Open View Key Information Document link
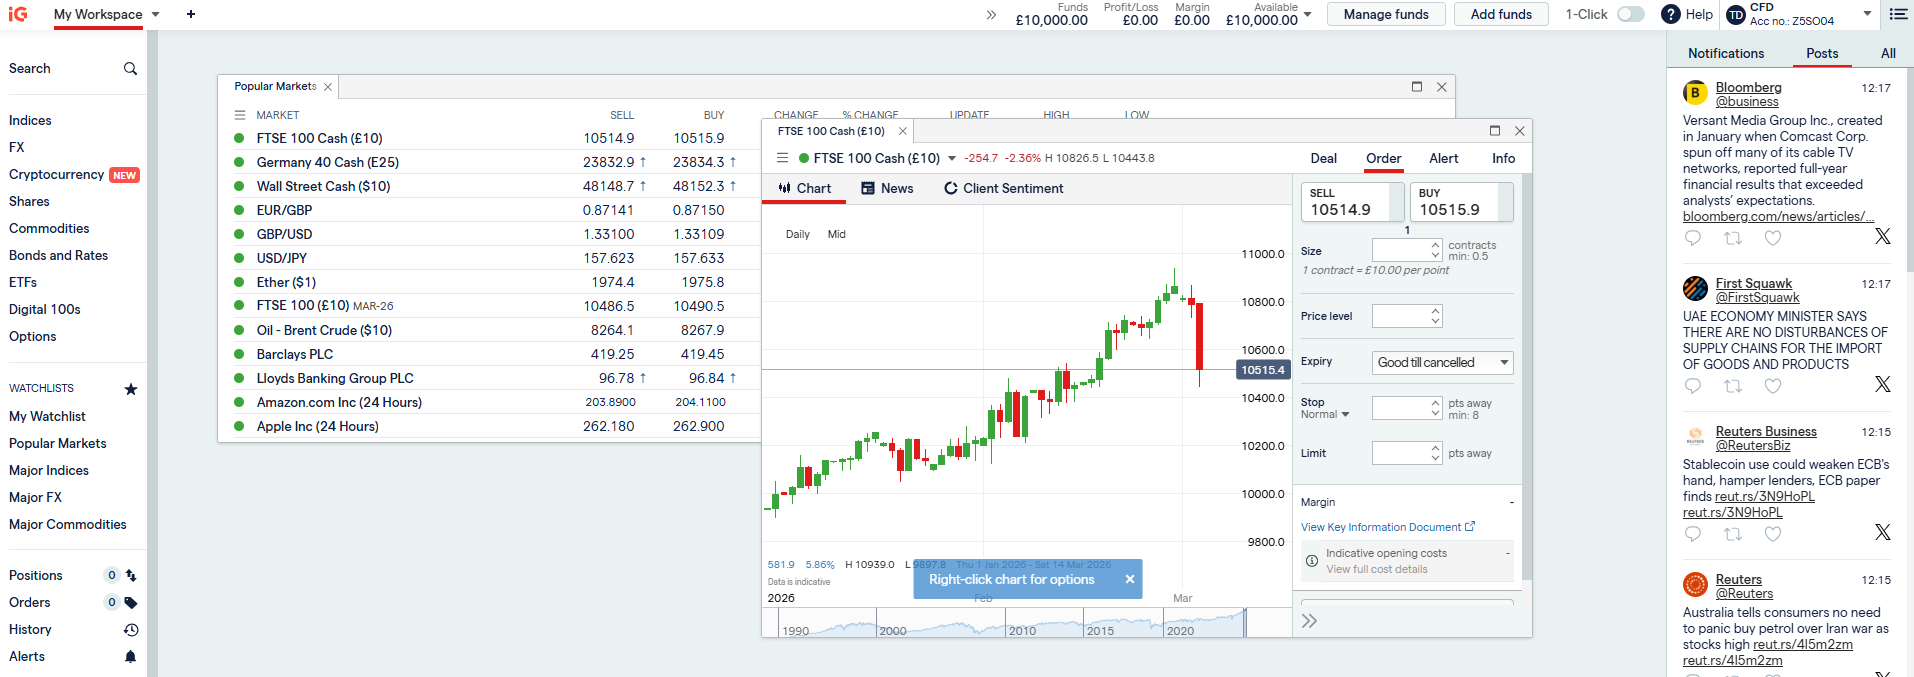 (x=1388, y=527)
